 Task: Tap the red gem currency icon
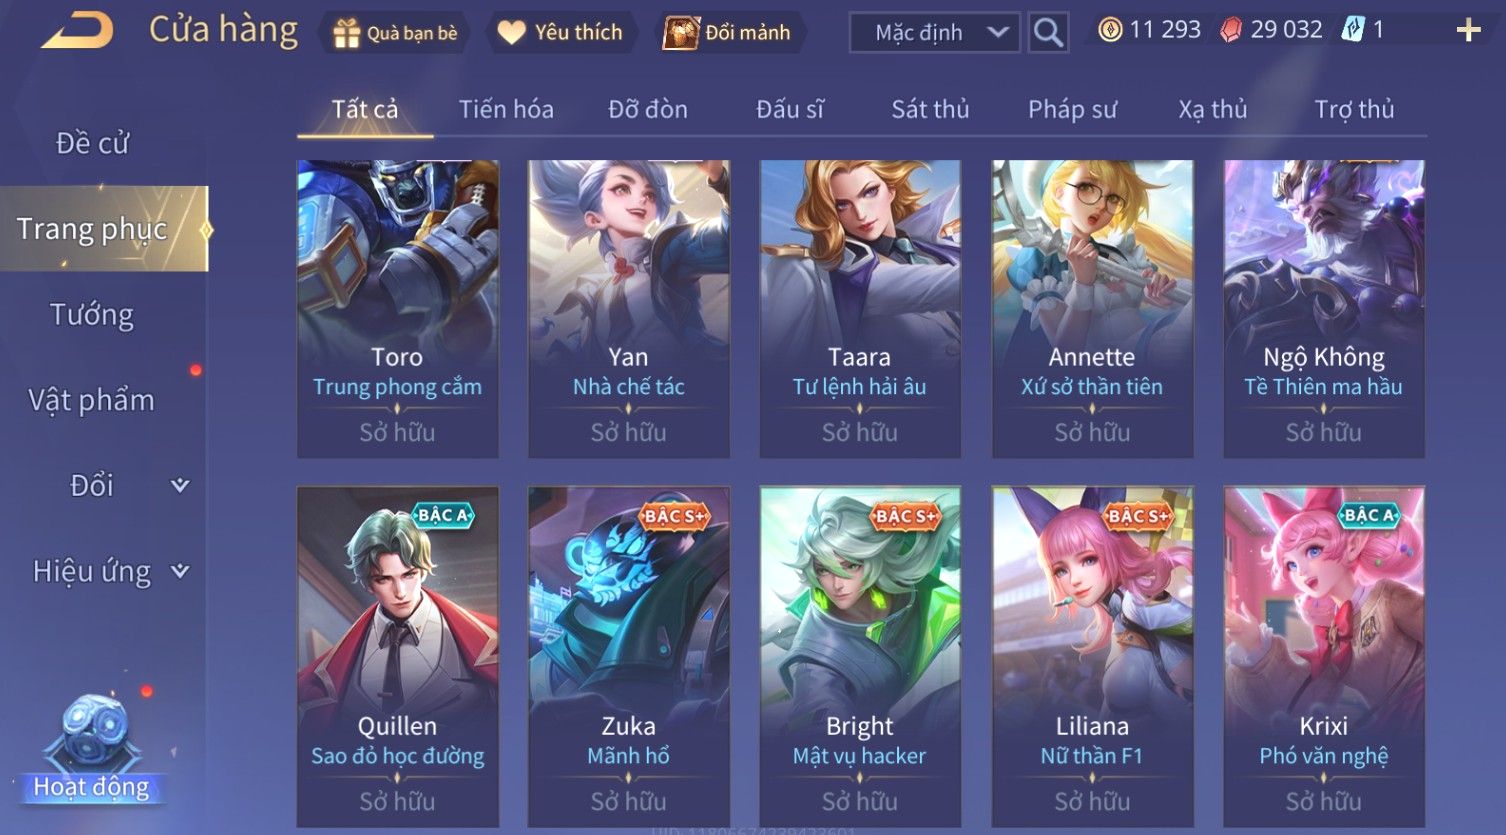[1232, 30]
